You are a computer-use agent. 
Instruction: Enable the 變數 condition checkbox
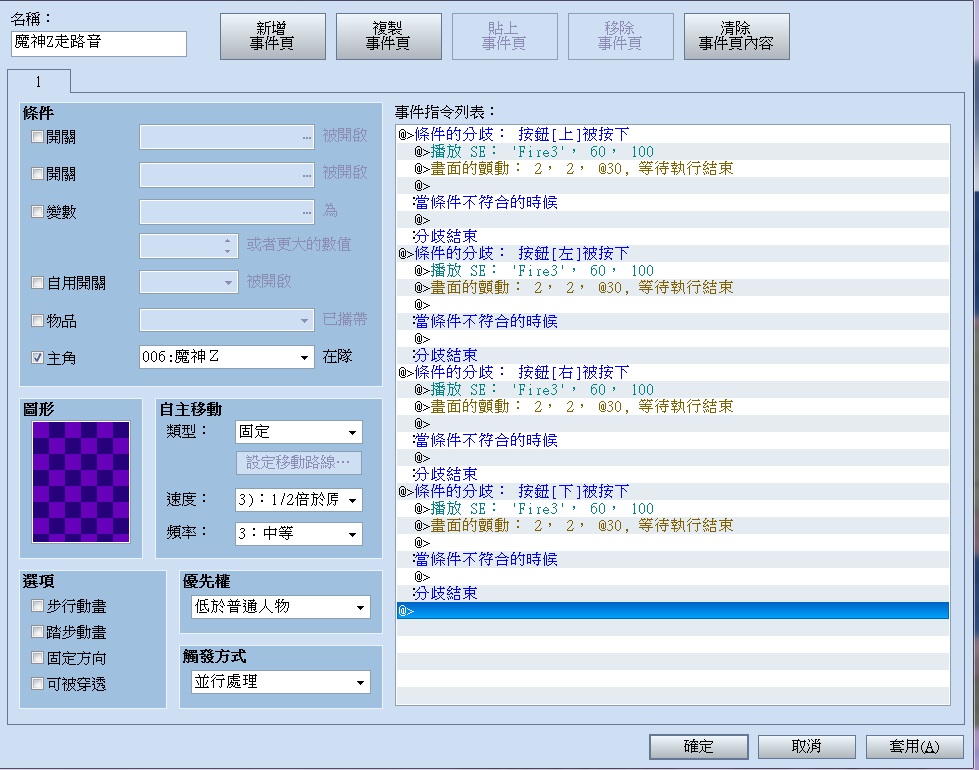37,212
